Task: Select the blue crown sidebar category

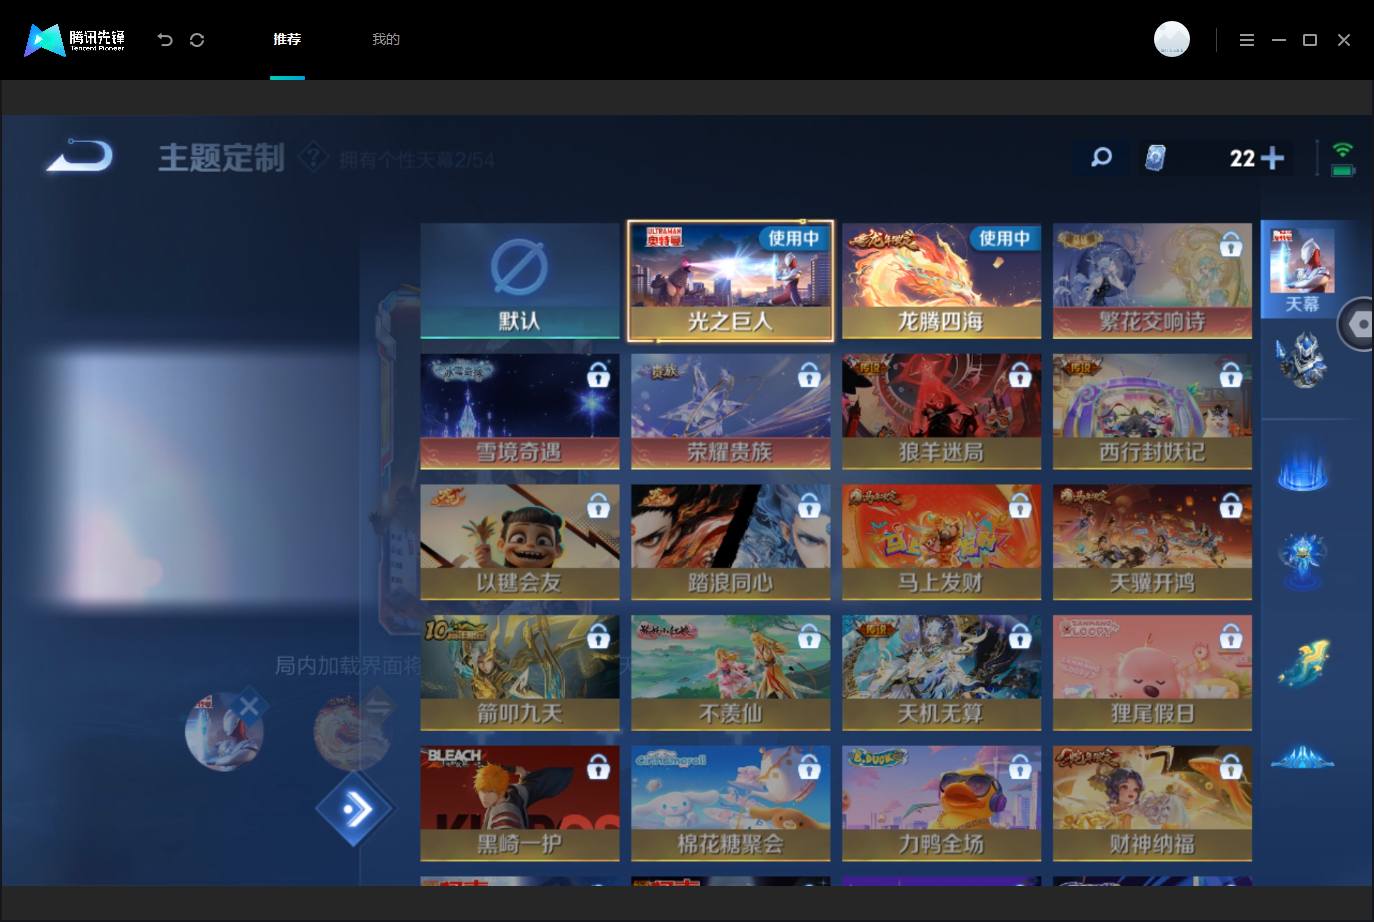Action: [1302, 757]
